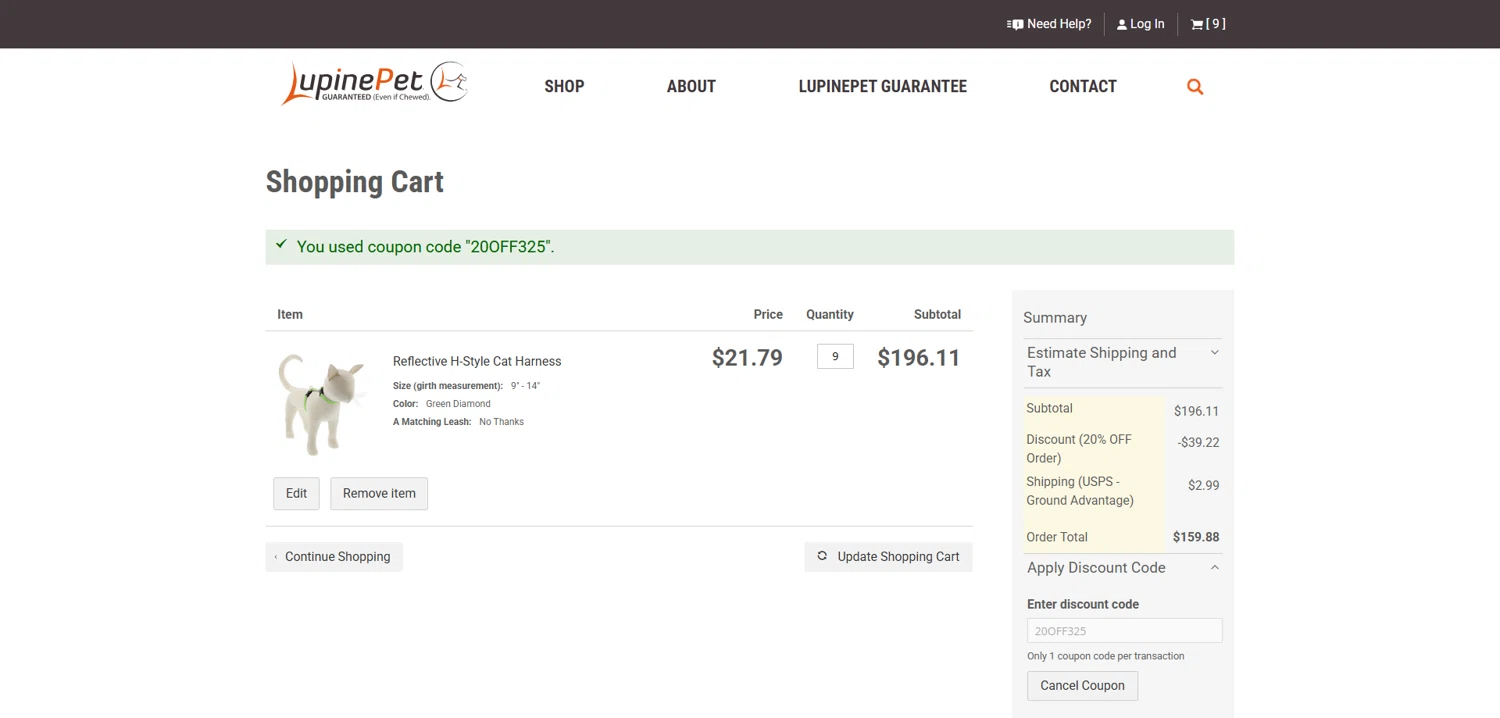Image resolution: width=1500 pixels, height=718 pixels.
Task: Open the SHOP menu
Action: [564, 86]
